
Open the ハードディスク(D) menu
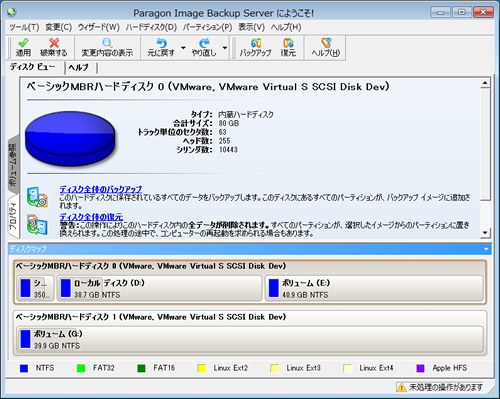151,27
